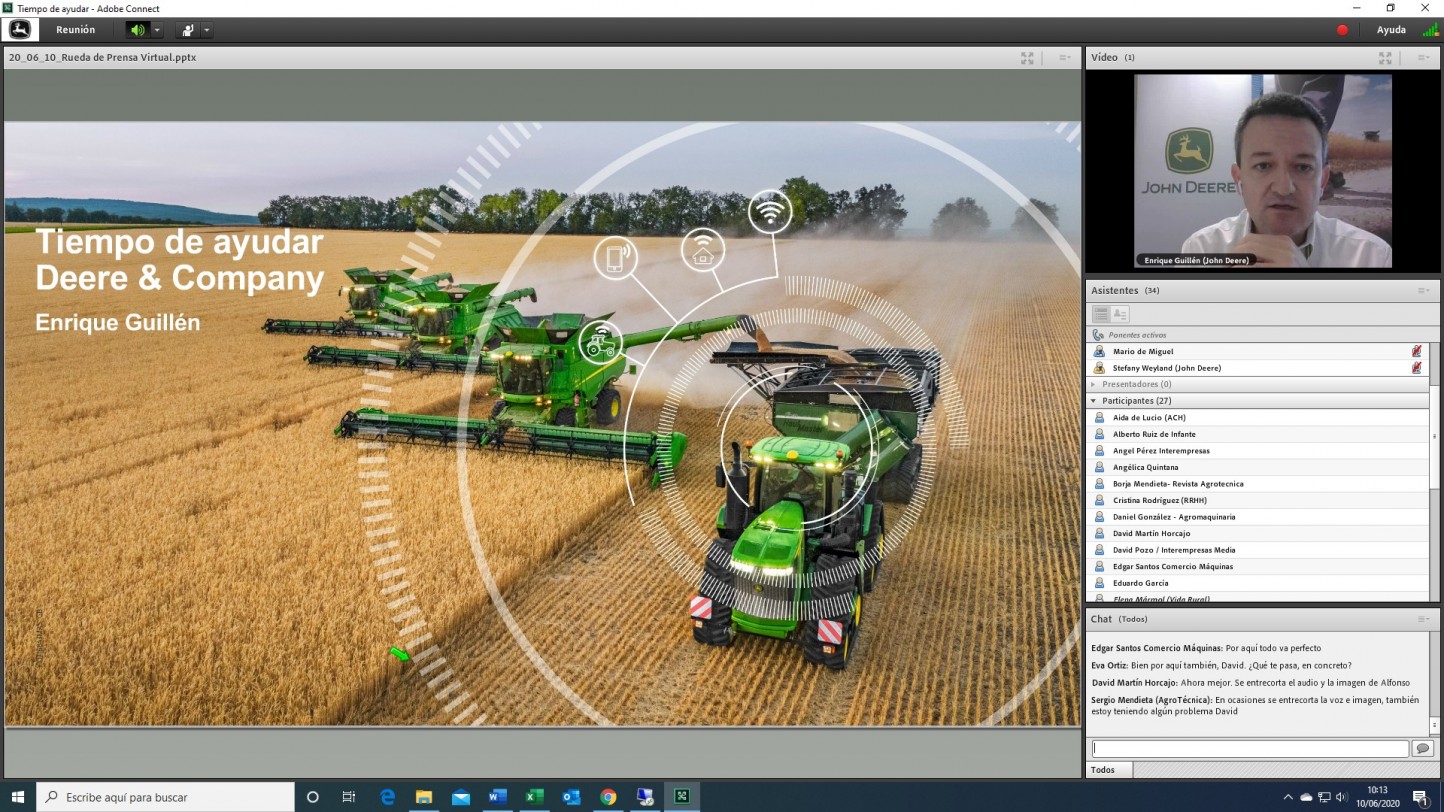The width and height of the screenshot is (1444, 812).
Task: Open File Explorer from taskbar
Action: click(424, 797)
